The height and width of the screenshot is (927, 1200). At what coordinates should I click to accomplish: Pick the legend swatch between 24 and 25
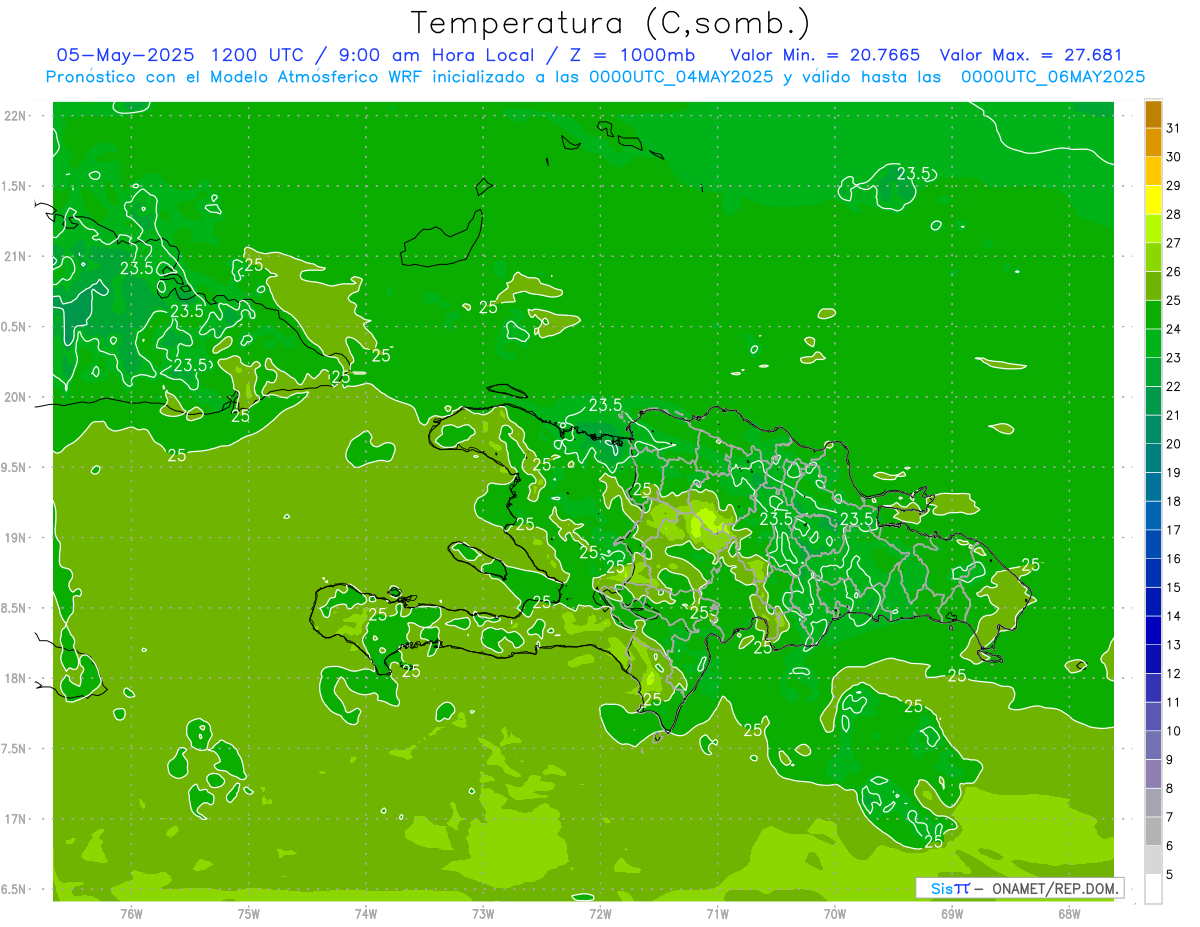[x=1153, y=314]
